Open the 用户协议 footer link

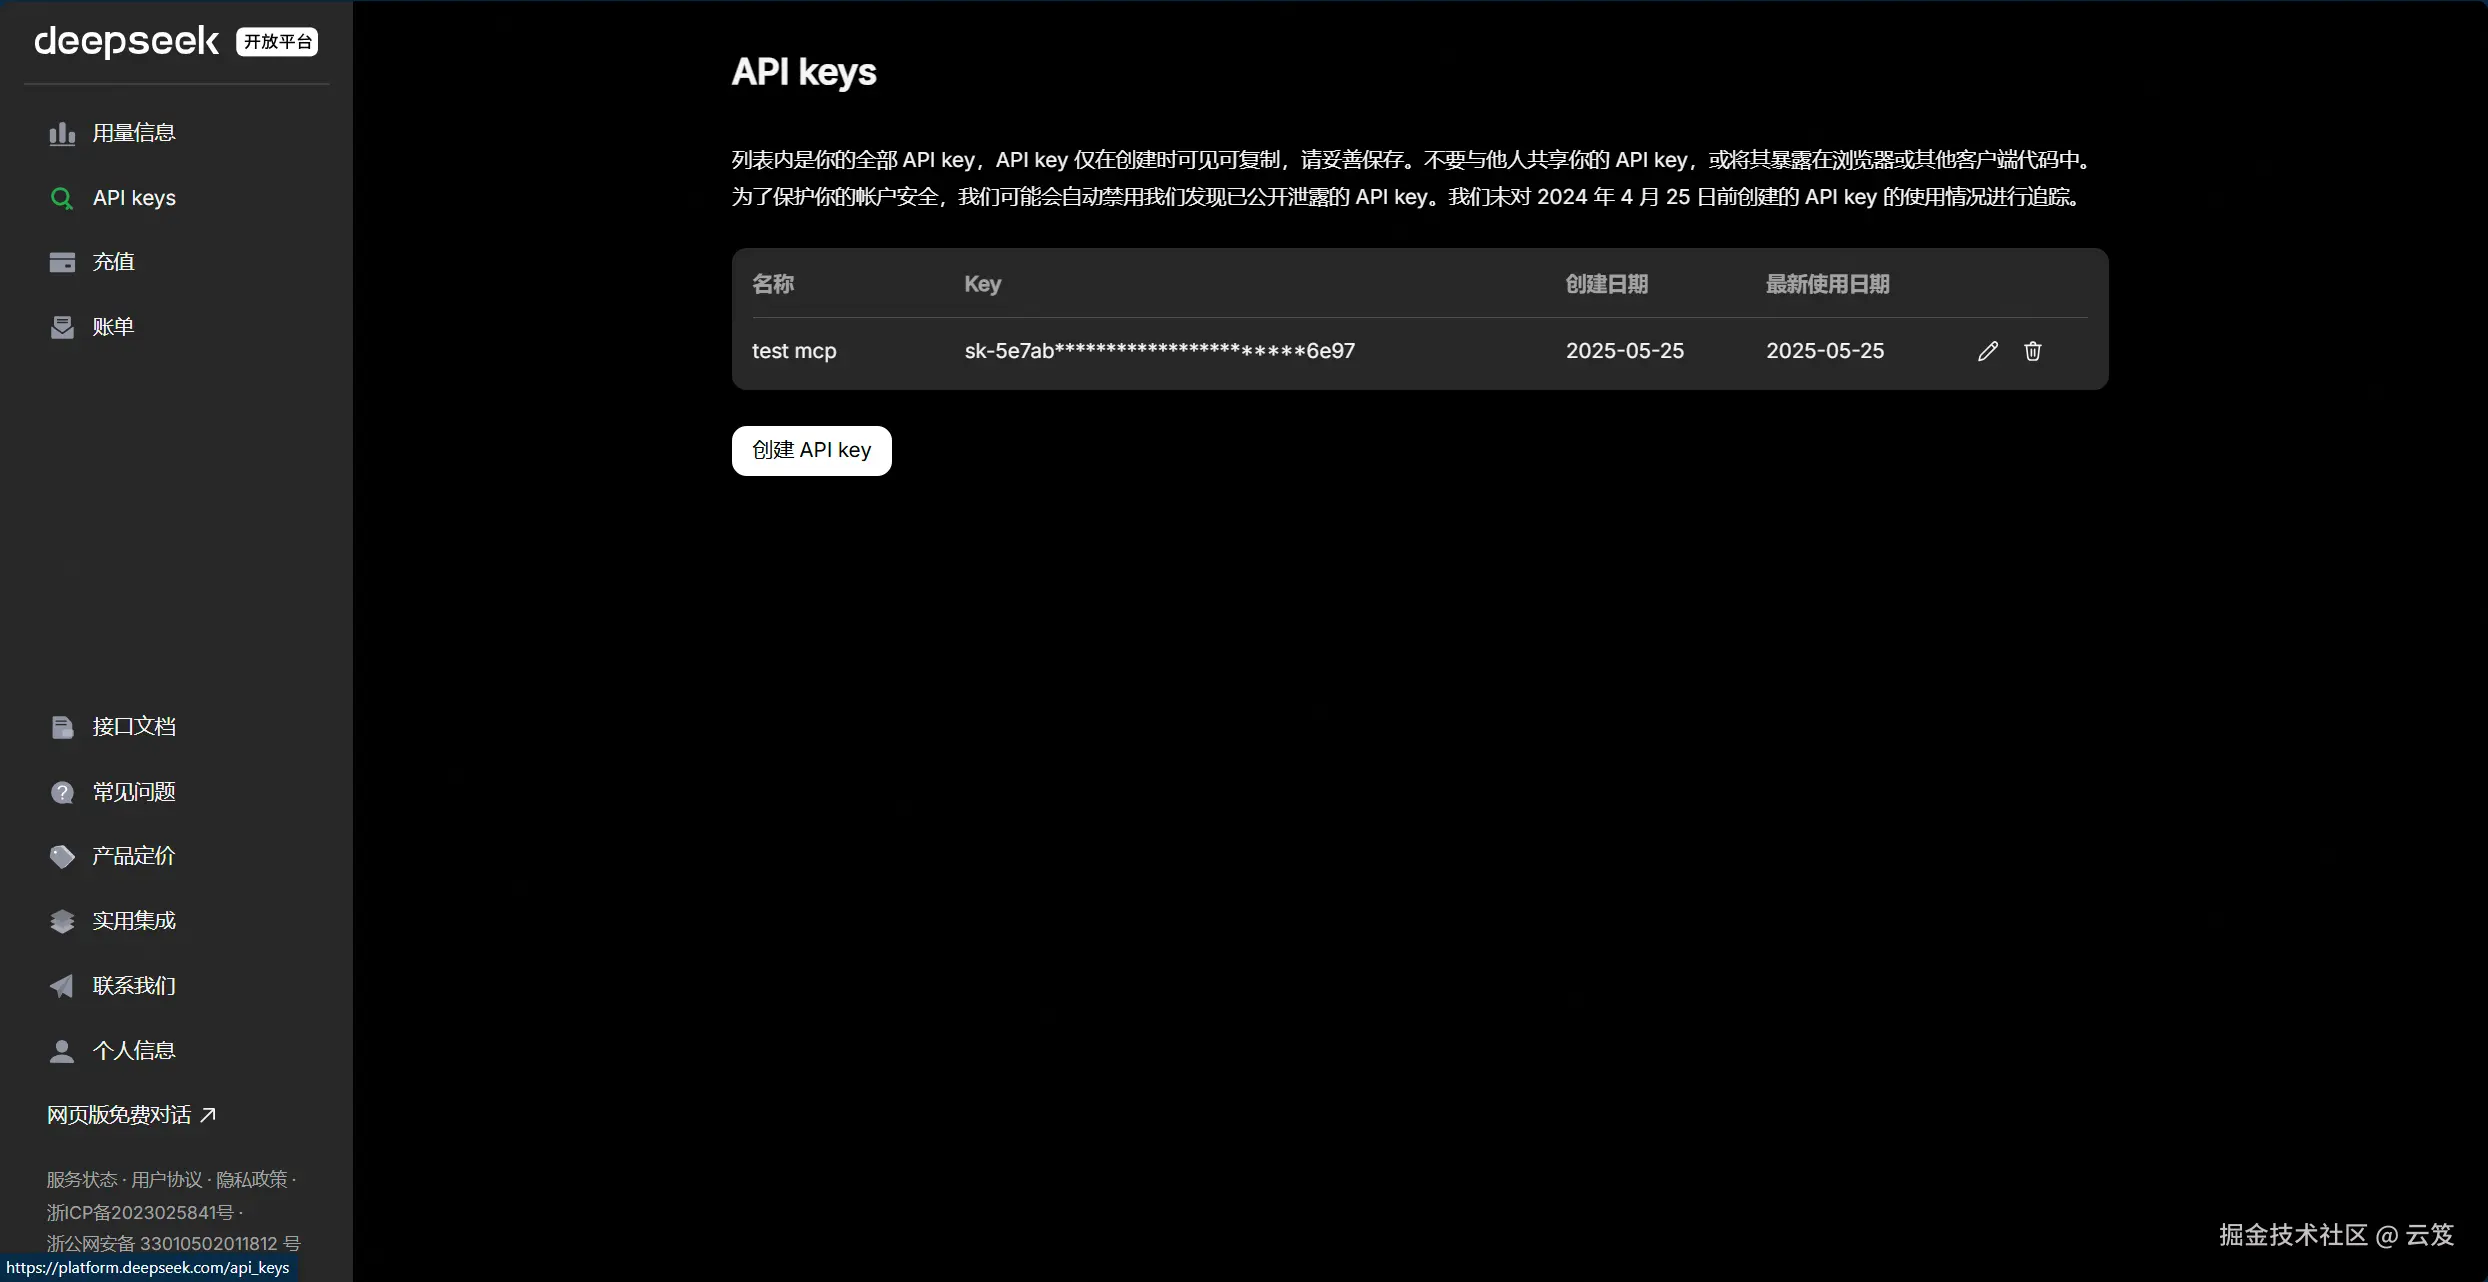point(167,1180)
